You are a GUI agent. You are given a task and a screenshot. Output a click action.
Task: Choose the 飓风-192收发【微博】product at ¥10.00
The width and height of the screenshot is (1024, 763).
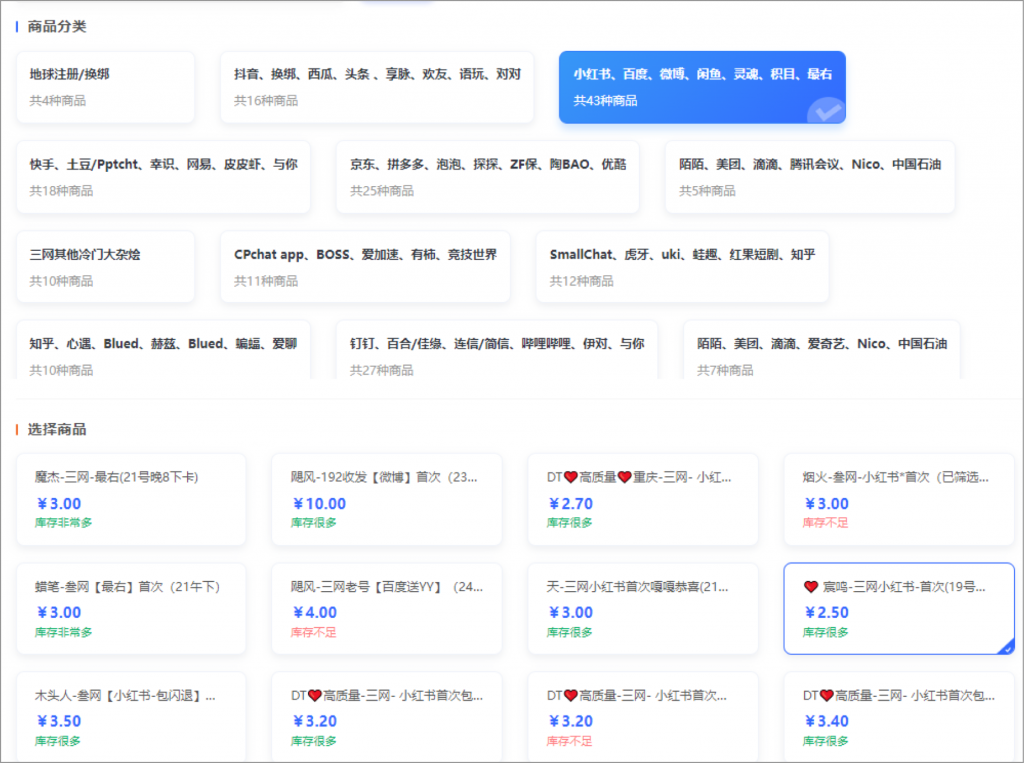coord(386,499)
